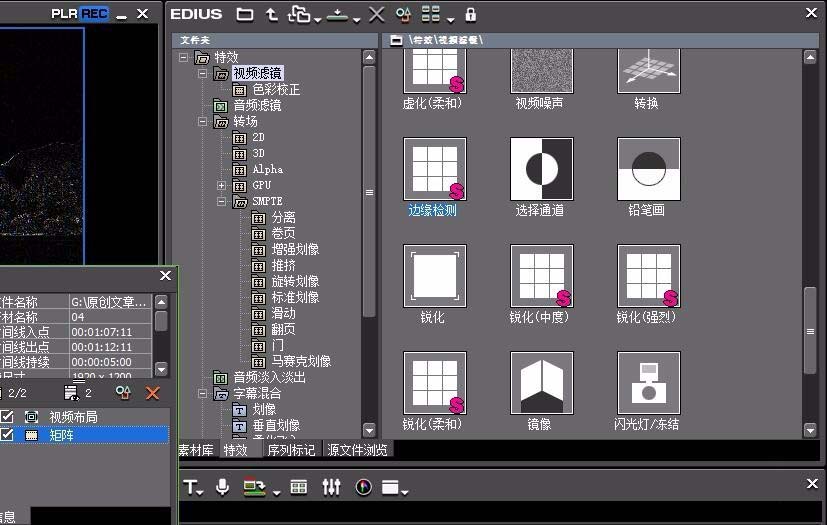Image resolution: width=827 pixels, height=525 pixels.
Task: Click the layouter grid icon in lower toolbar
Action: click(x=299, y=487)
